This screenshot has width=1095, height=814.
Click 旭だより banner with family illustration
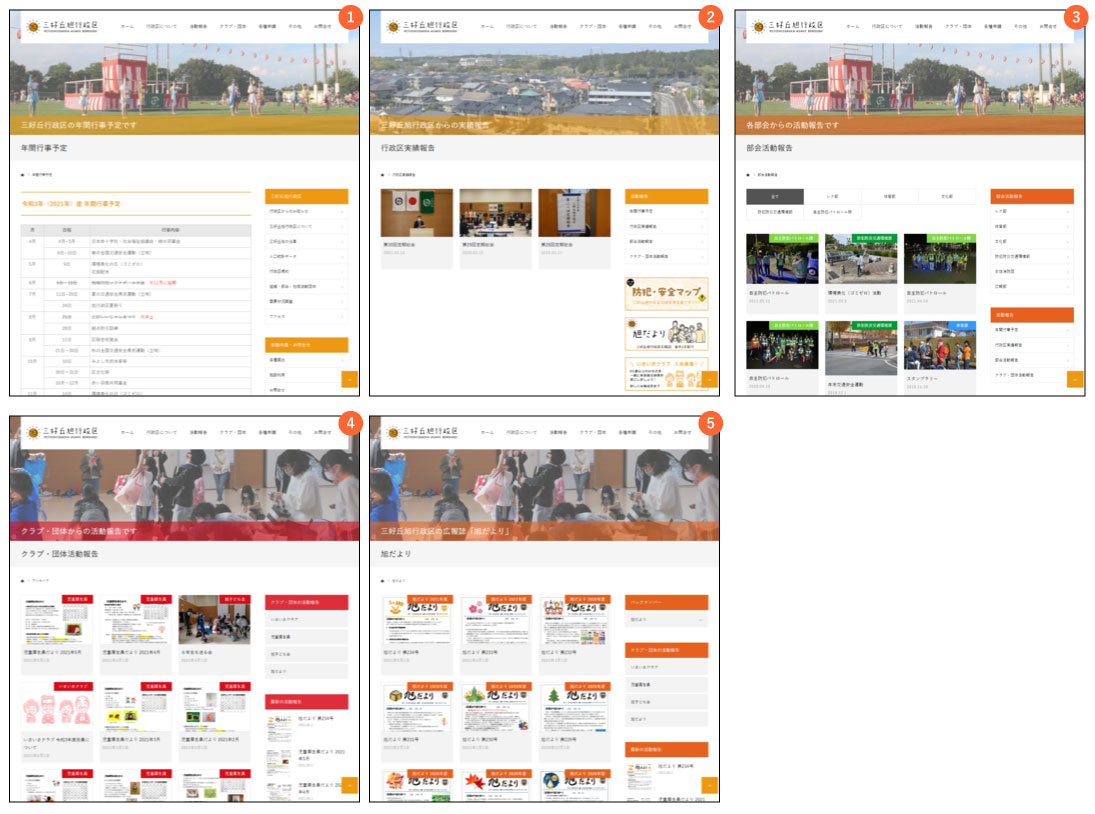click(666, 334)
